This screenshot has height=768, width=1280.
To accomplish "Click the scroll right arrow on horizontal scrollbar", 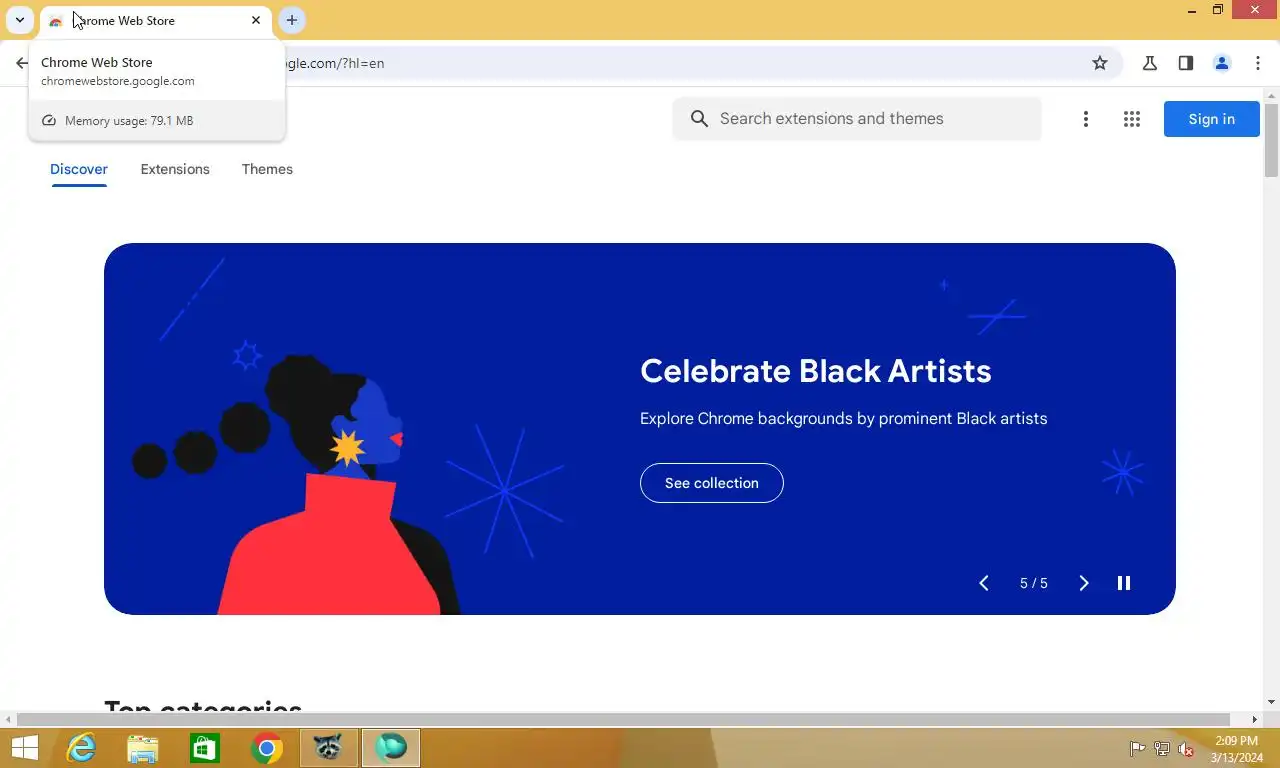I will (x=1255, y=719).
